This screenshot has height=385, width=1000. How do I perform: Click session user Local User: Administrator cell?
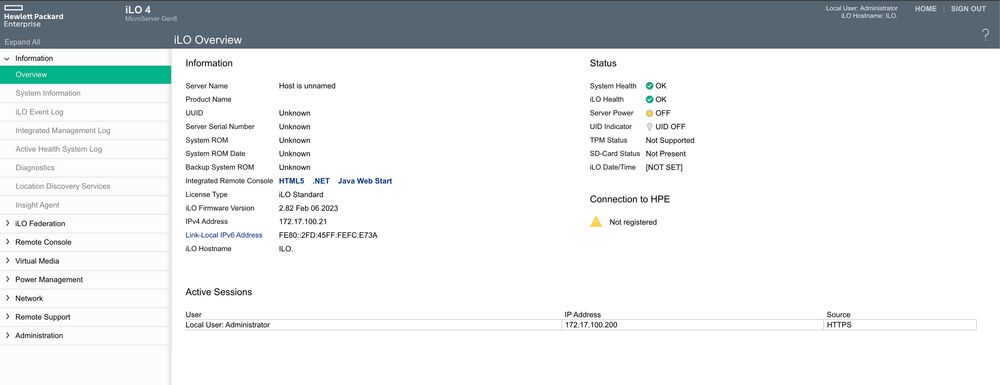click(x=374, y=325)
